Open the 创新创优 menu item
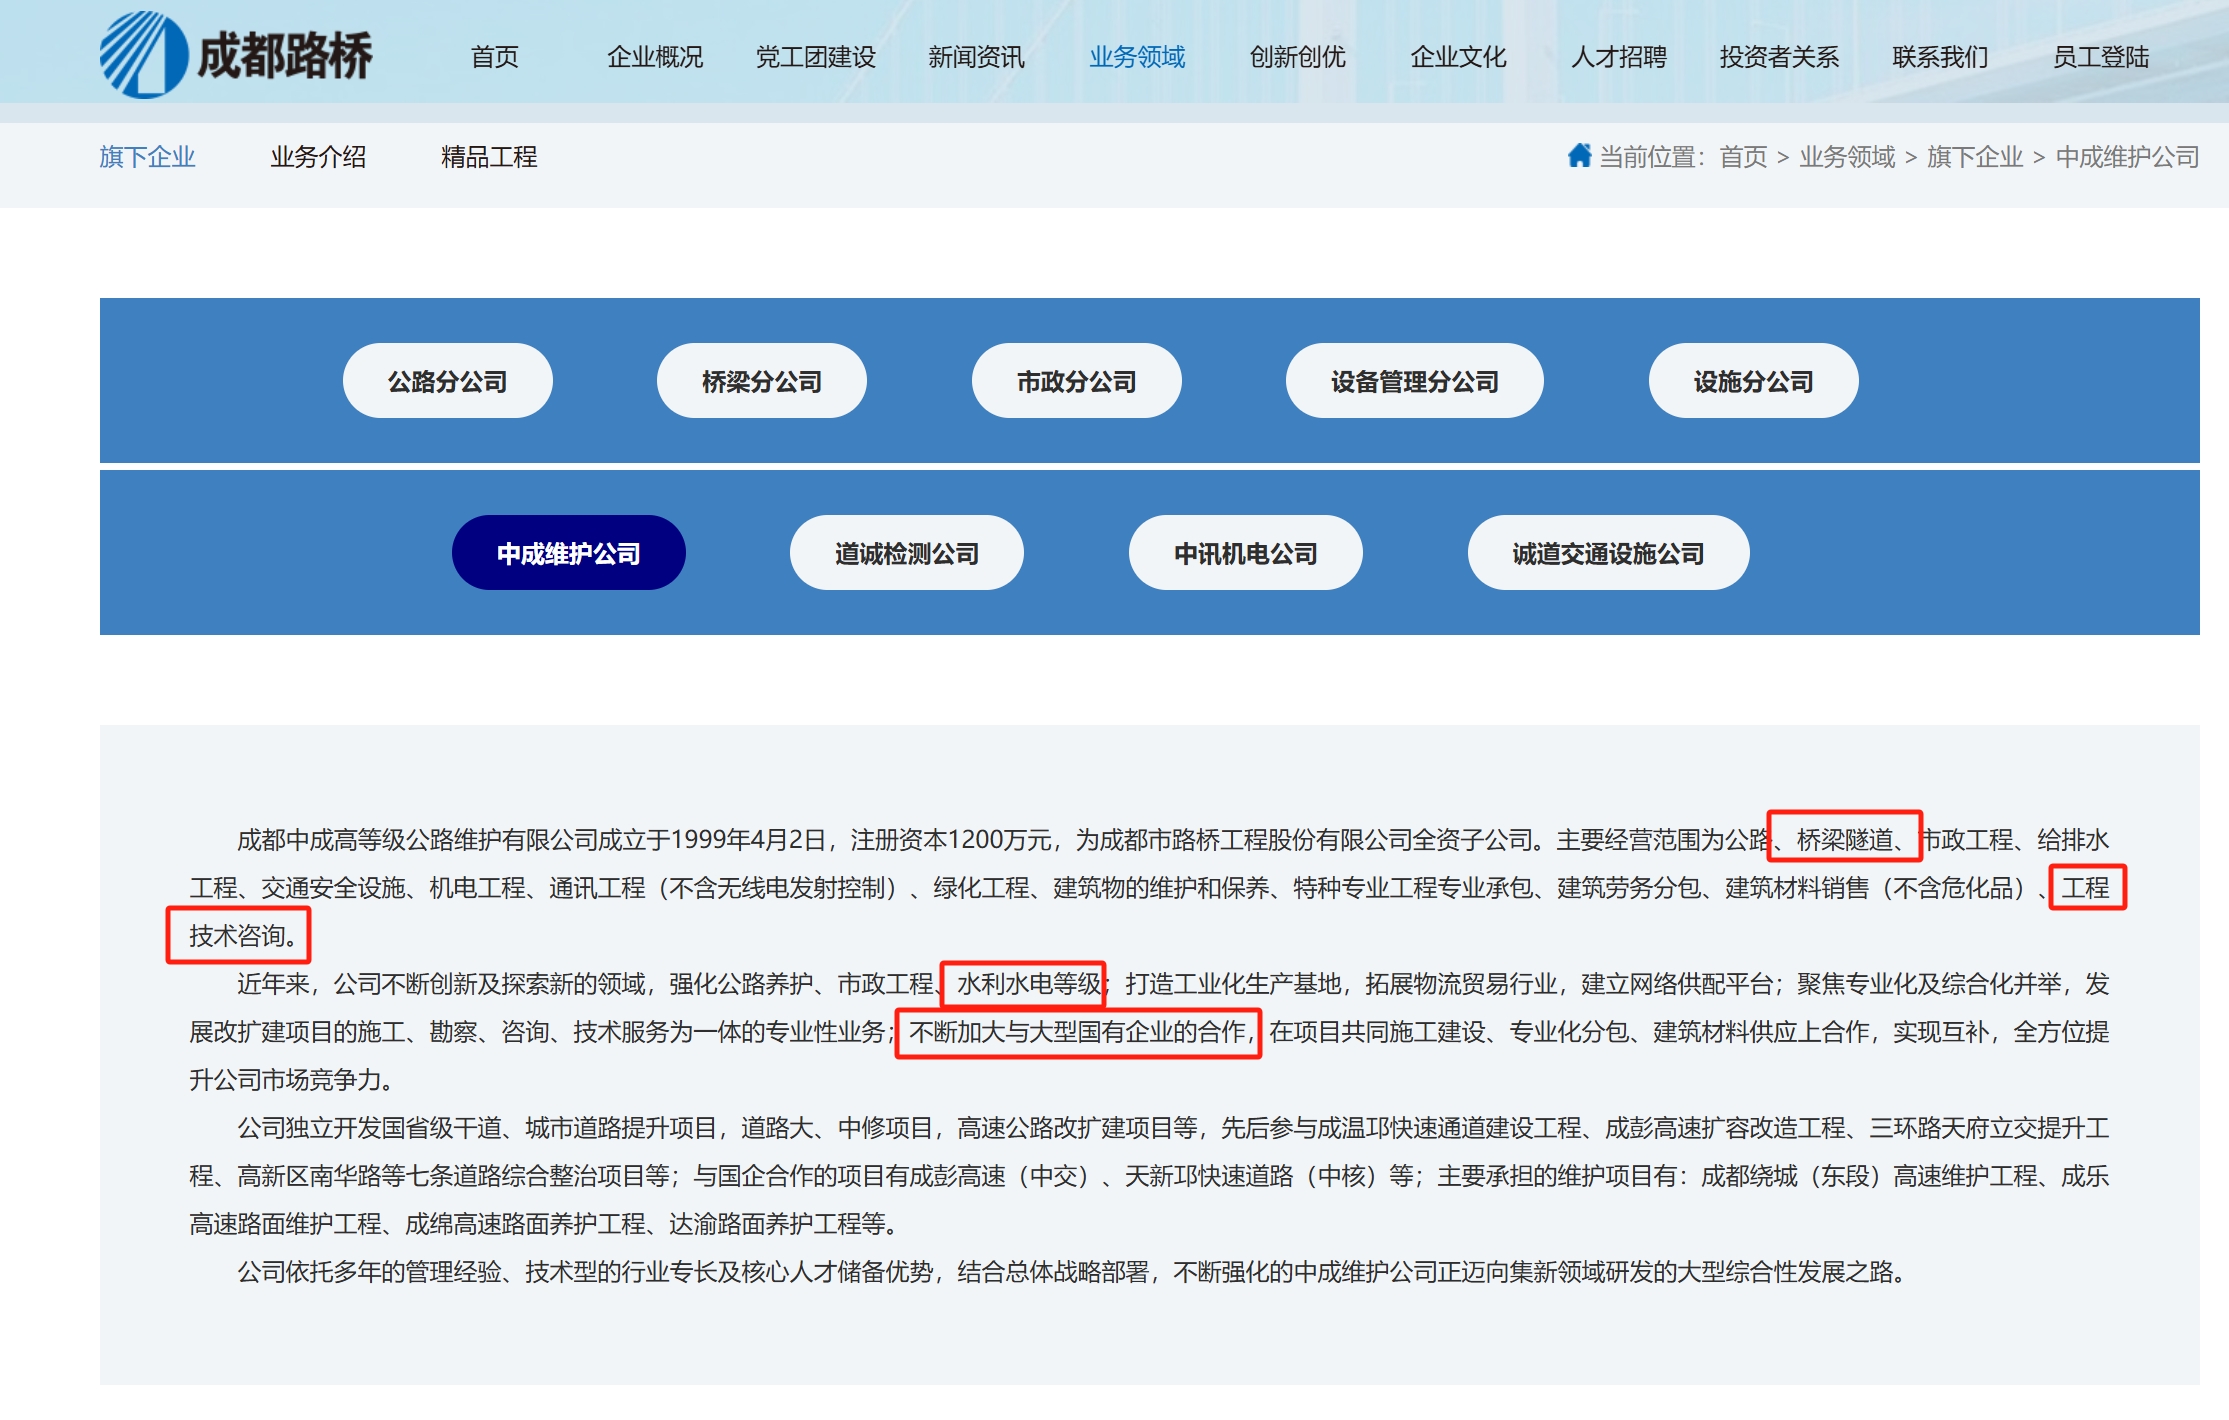This screenshot has height=1420, width=2229. coord(1297,57)
